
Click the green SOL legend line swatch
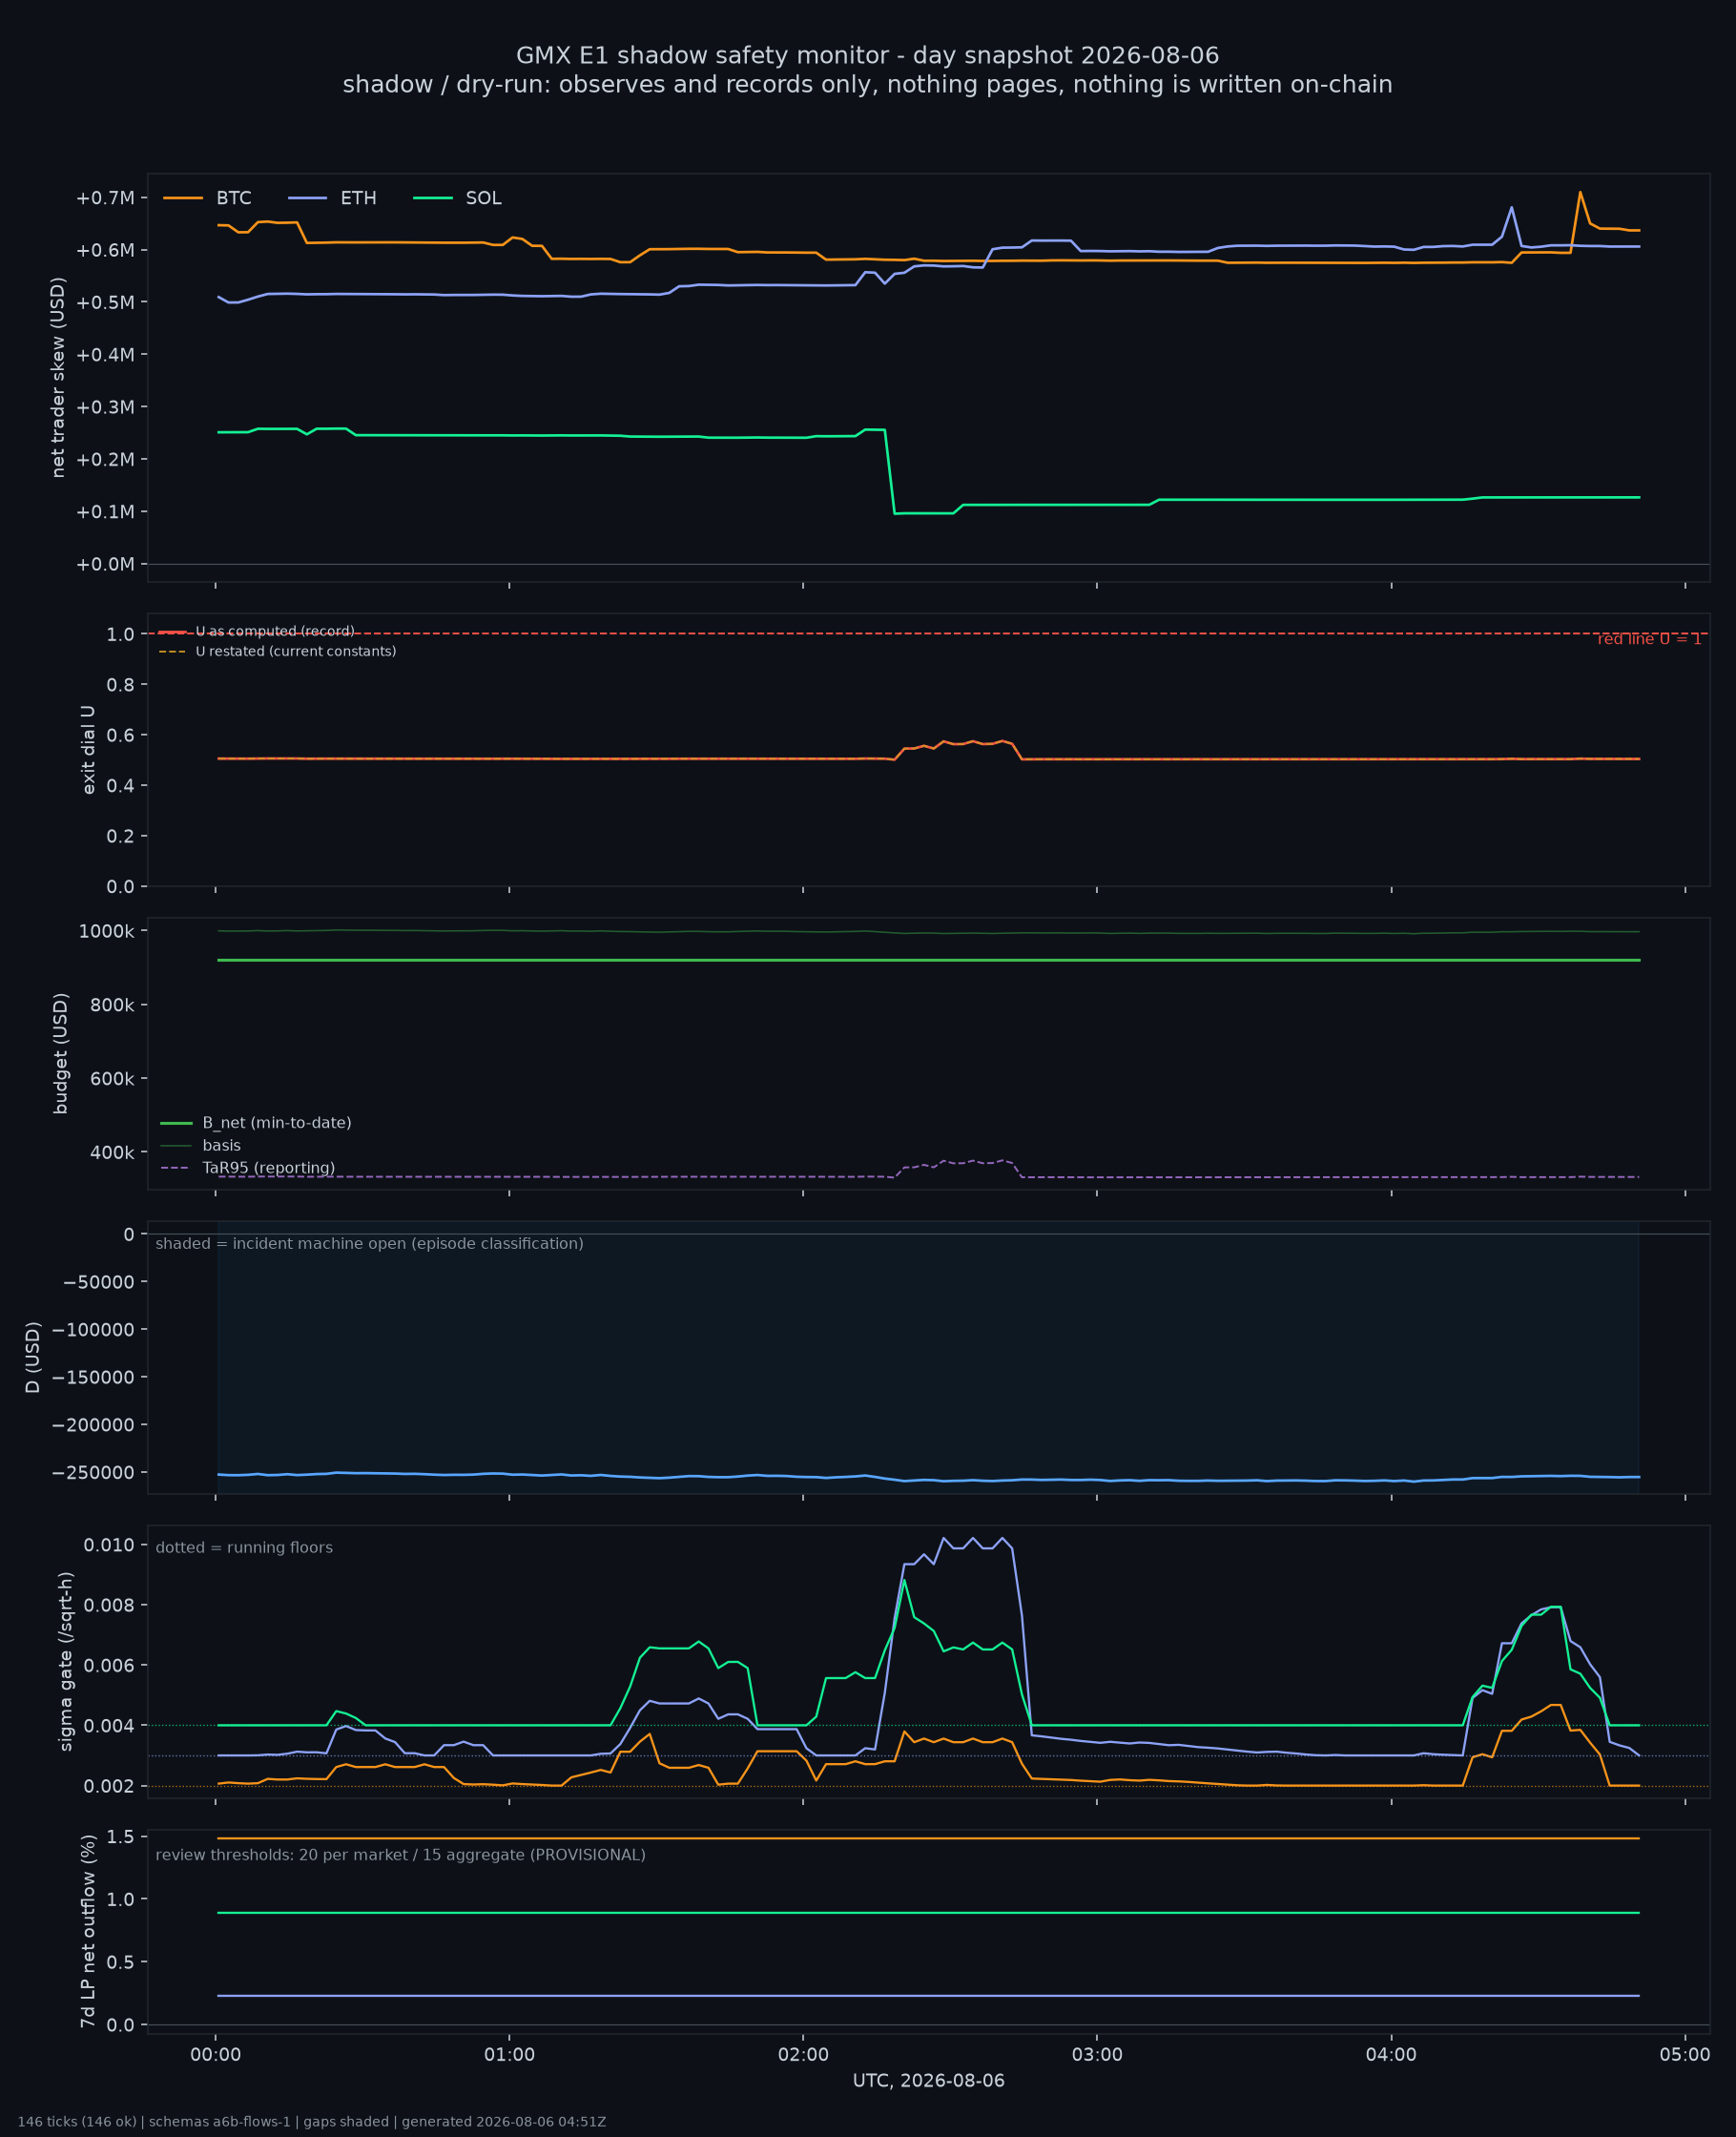(x=433, y=198)
